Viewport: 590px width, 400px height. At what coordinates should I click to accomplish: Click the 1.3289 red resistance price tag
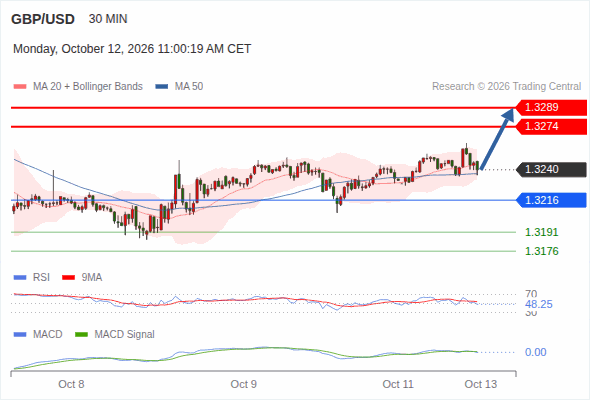click(x=551, y=107)
